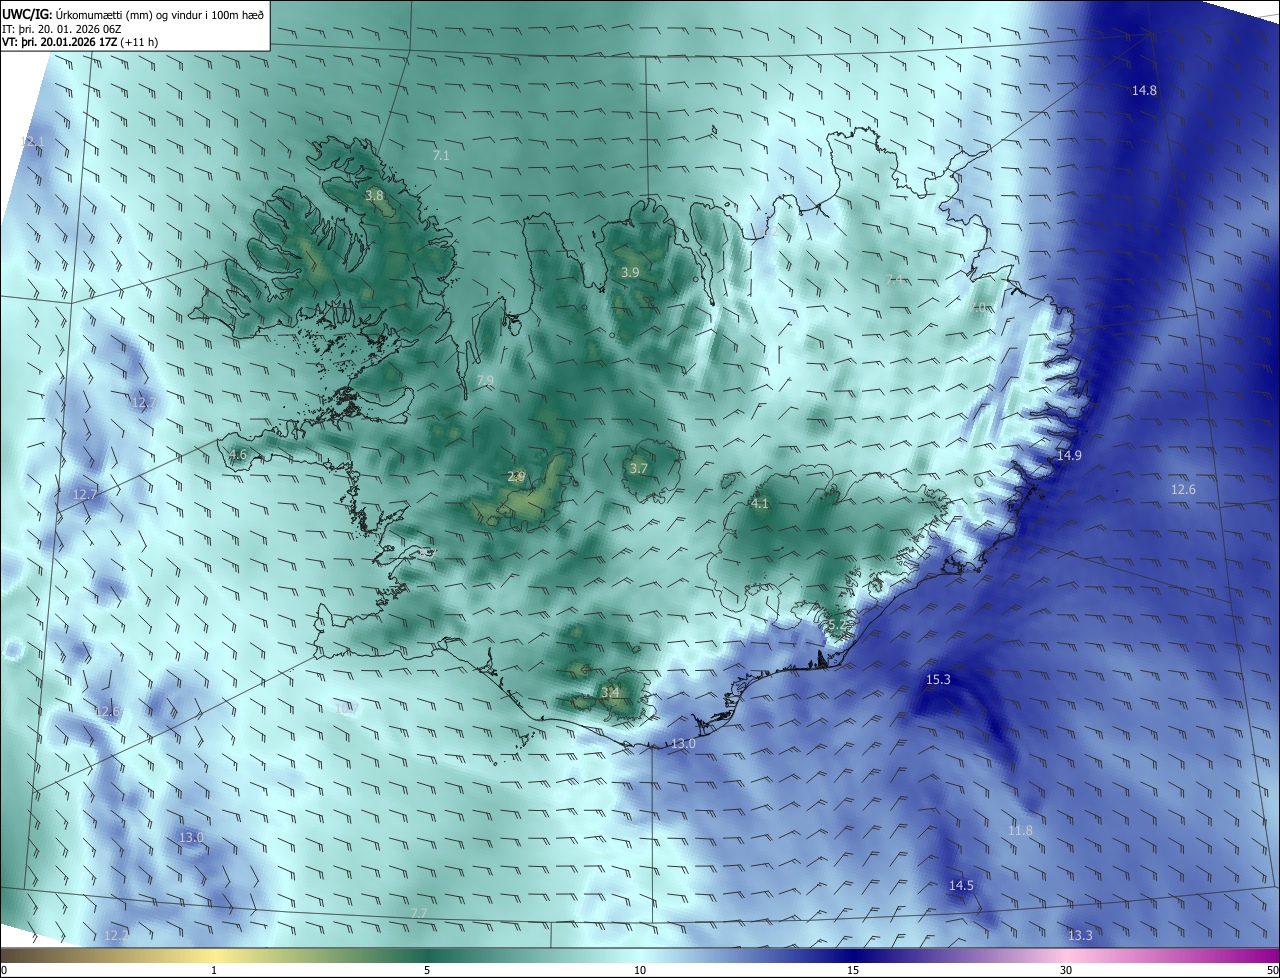Click the valid time line 'VT: þri. 20.01.2026 17Z (+11 h)'
Viewport: 1280px width, 978px height.
79,42
